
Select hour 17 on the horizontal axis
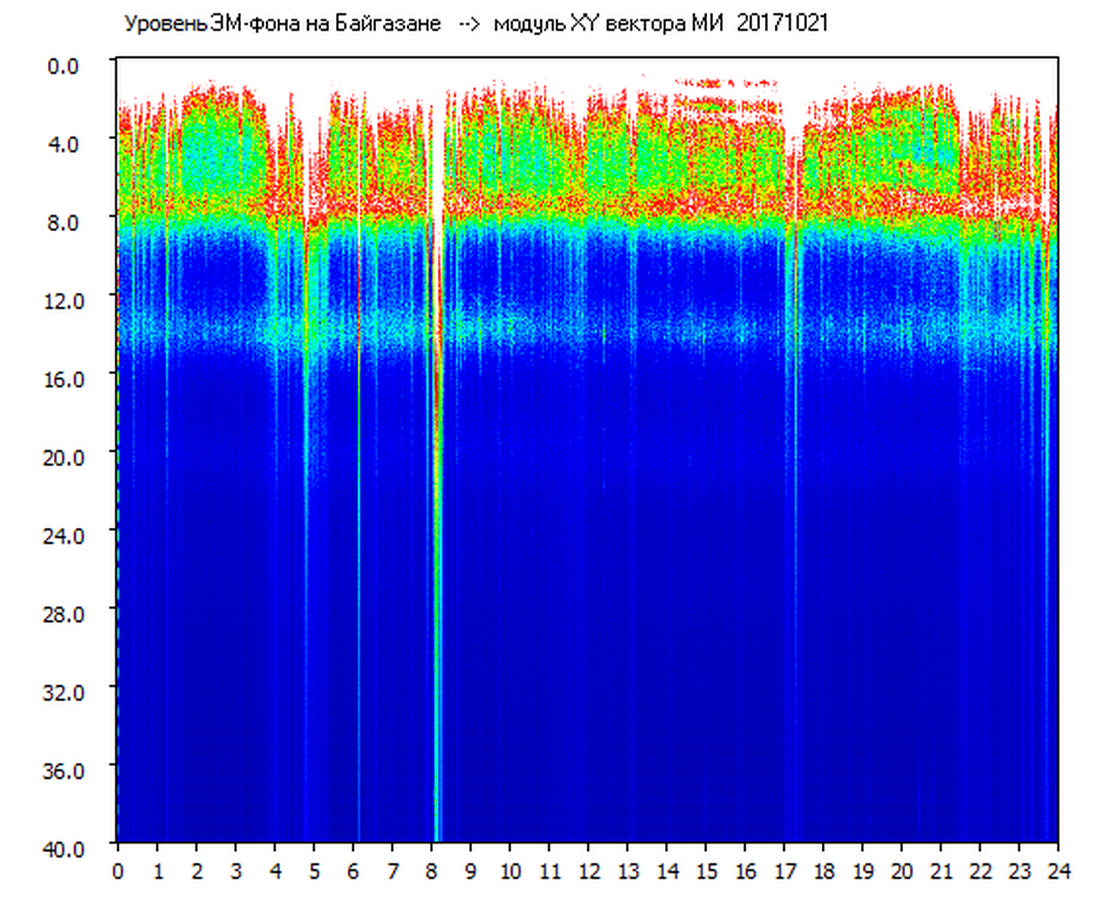[785, 870]
